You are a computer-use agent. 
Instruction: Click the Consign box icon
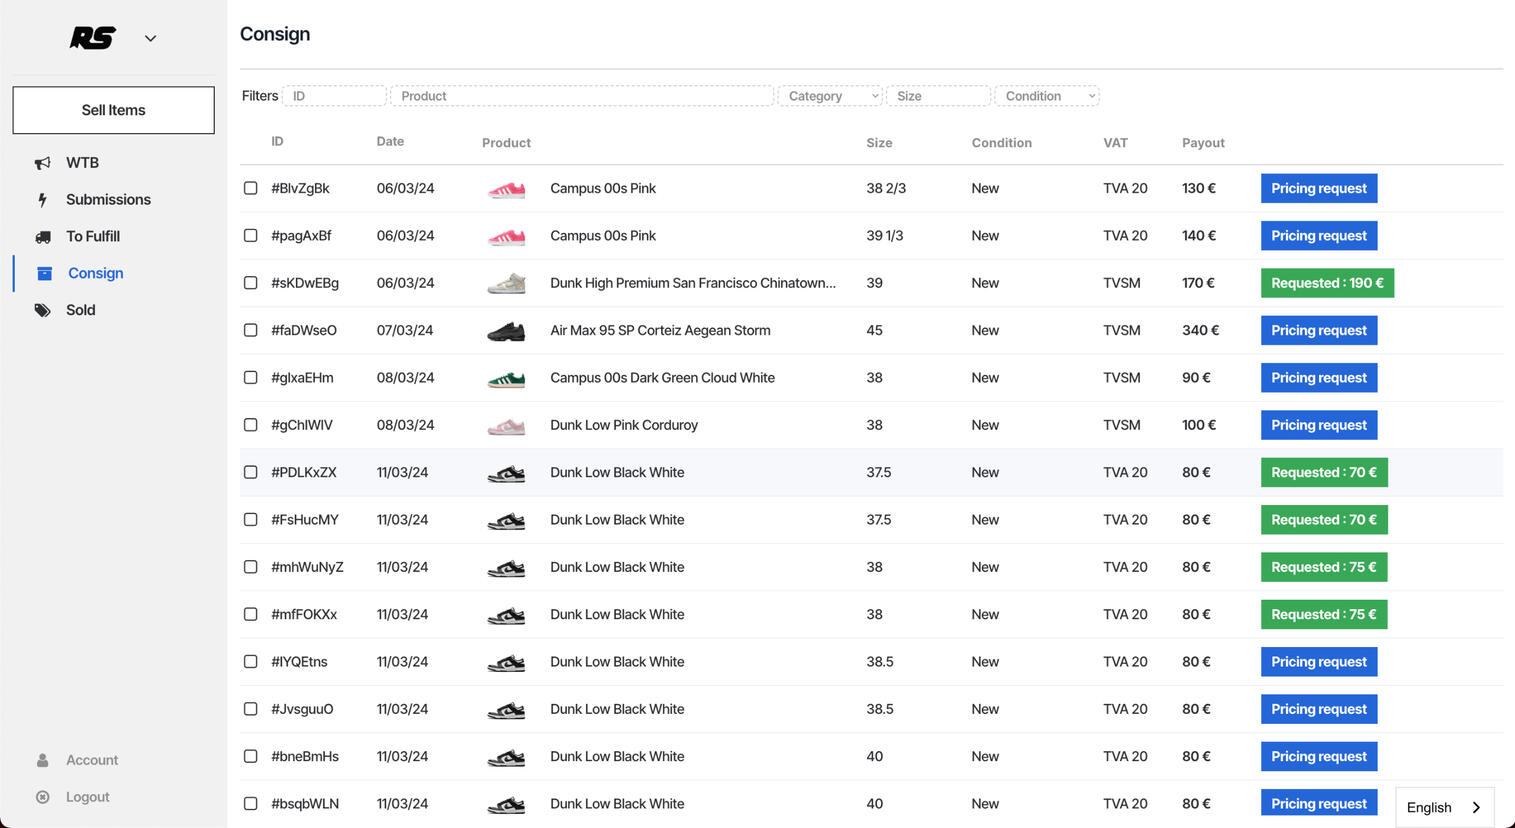(x=44, y=273)
